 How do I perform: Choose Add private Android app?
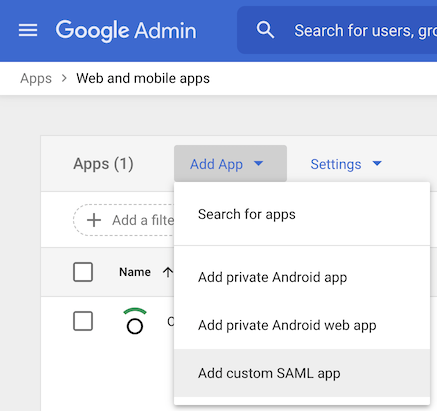(x=302, y=277)
